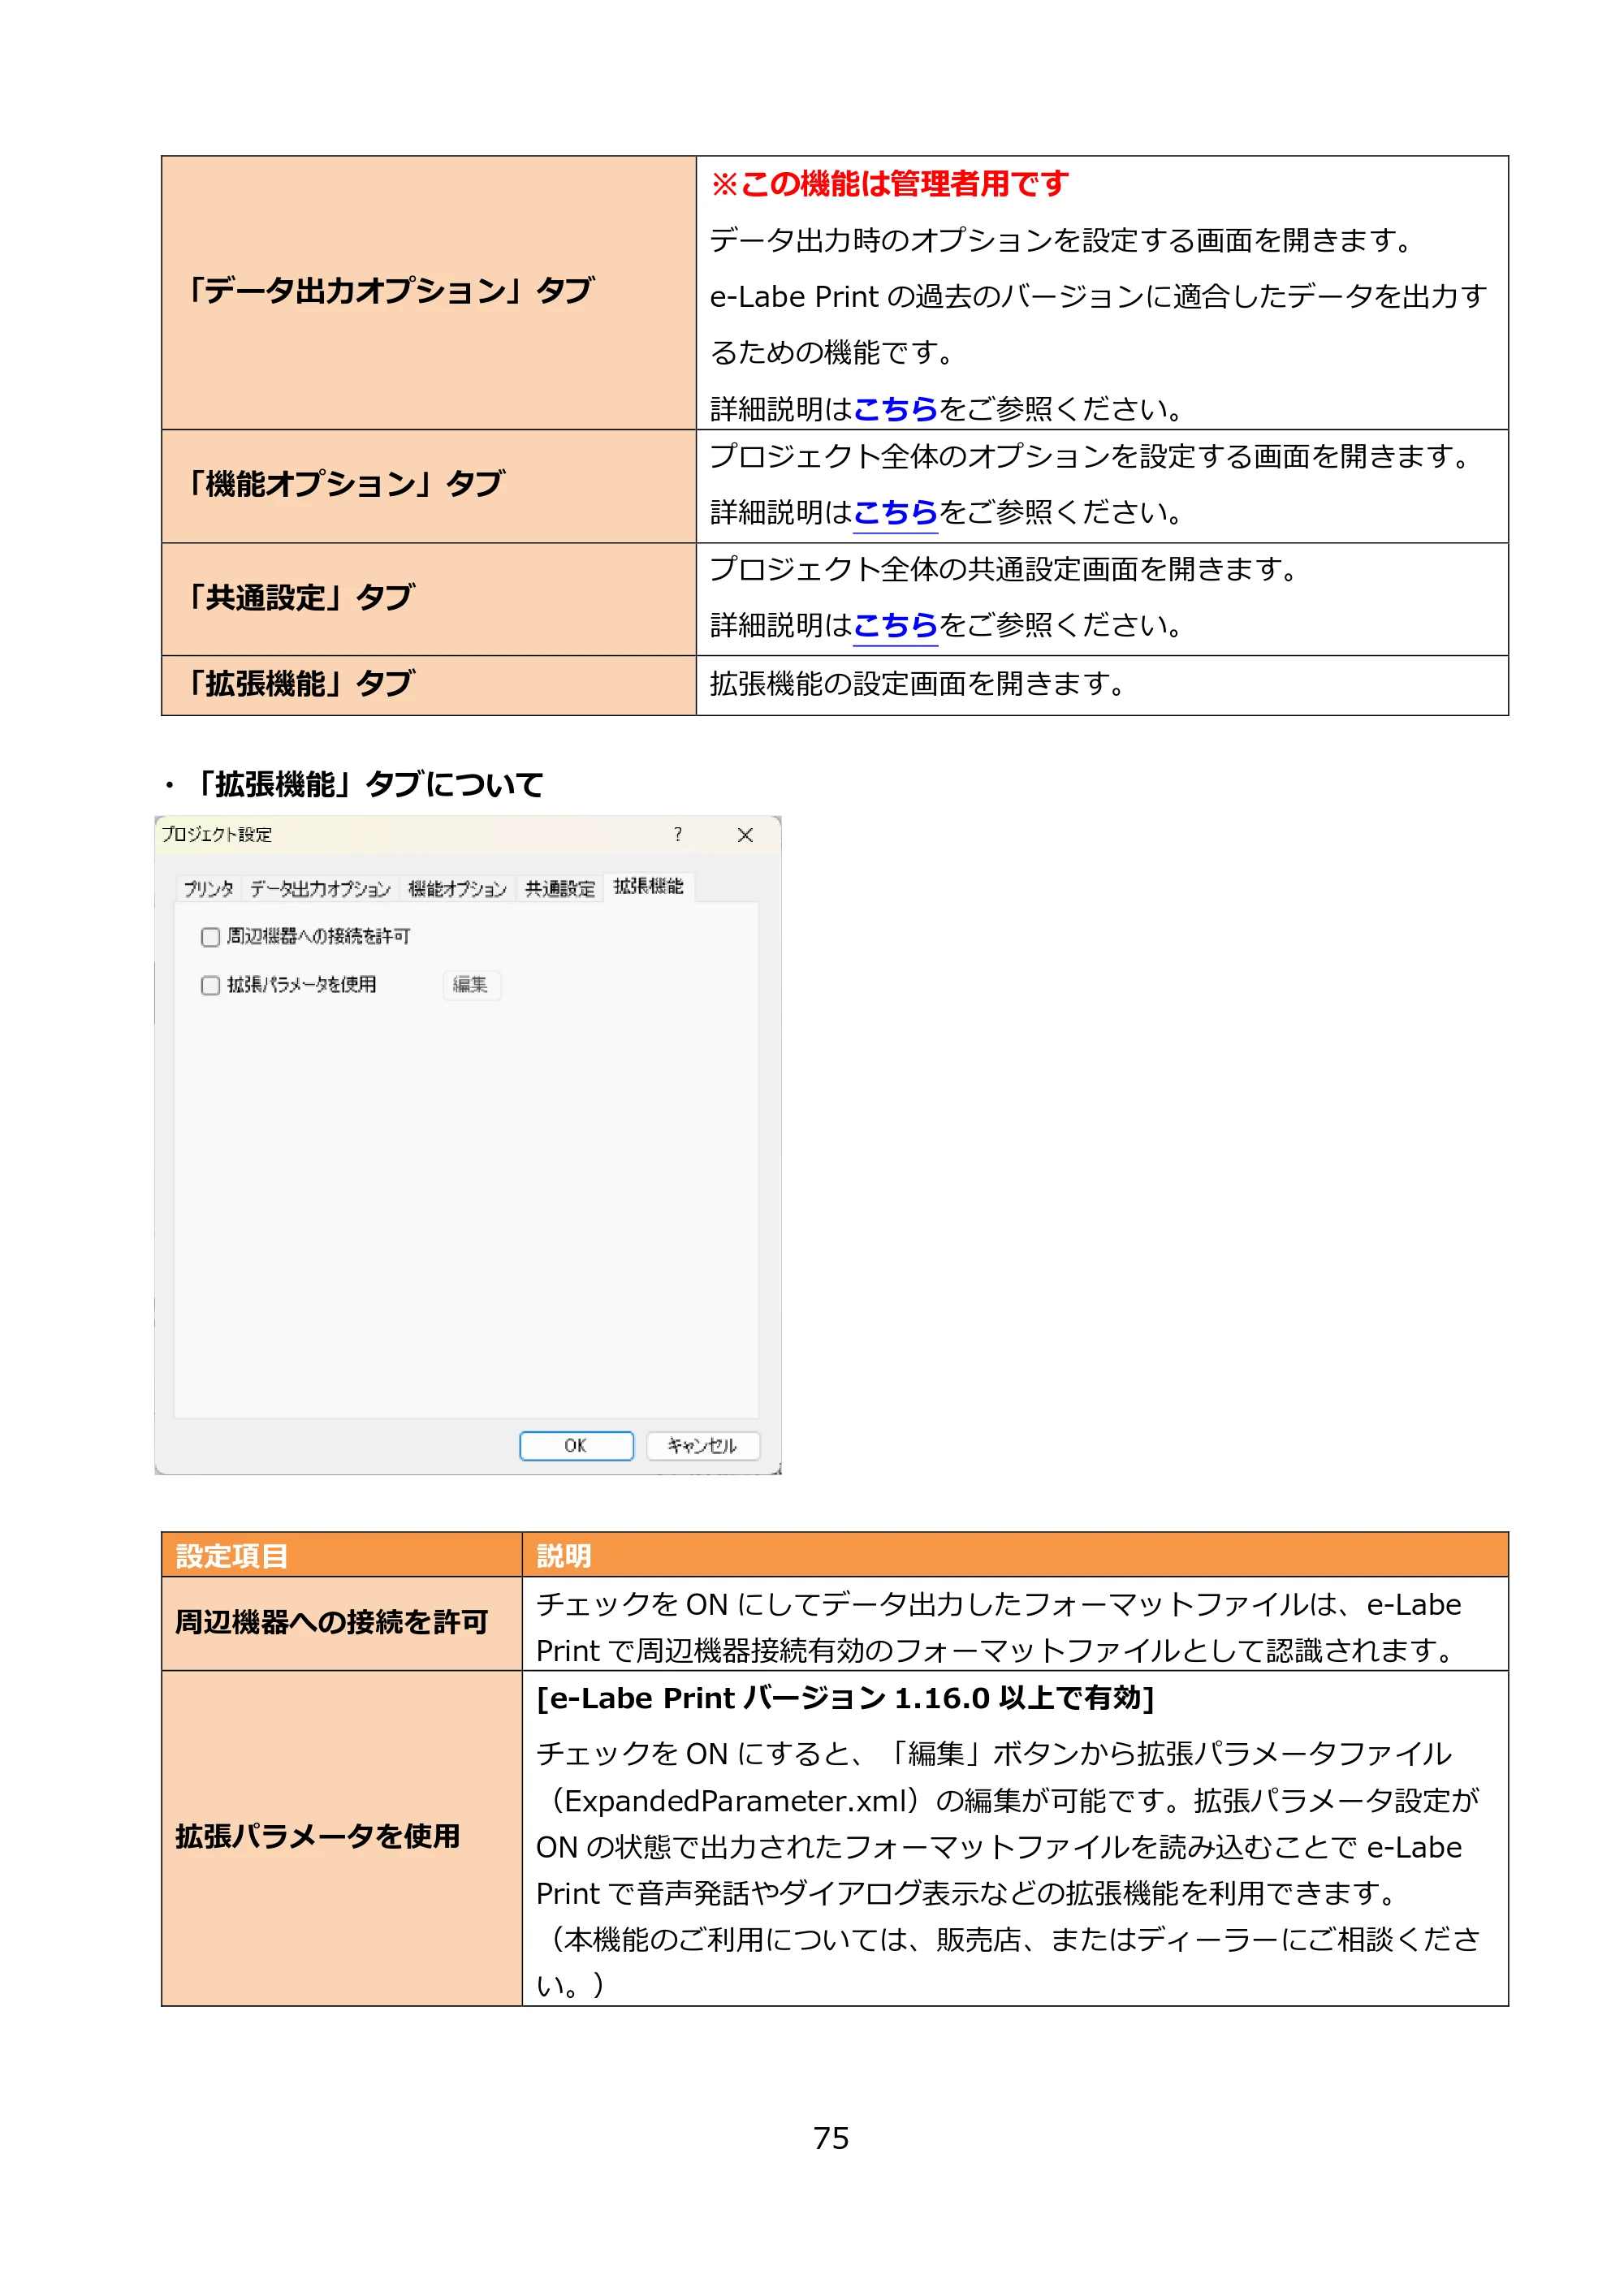Select the 拡張機能 tab in dialog
The image size is (1624, 2296).
click(x=648, y=887)
